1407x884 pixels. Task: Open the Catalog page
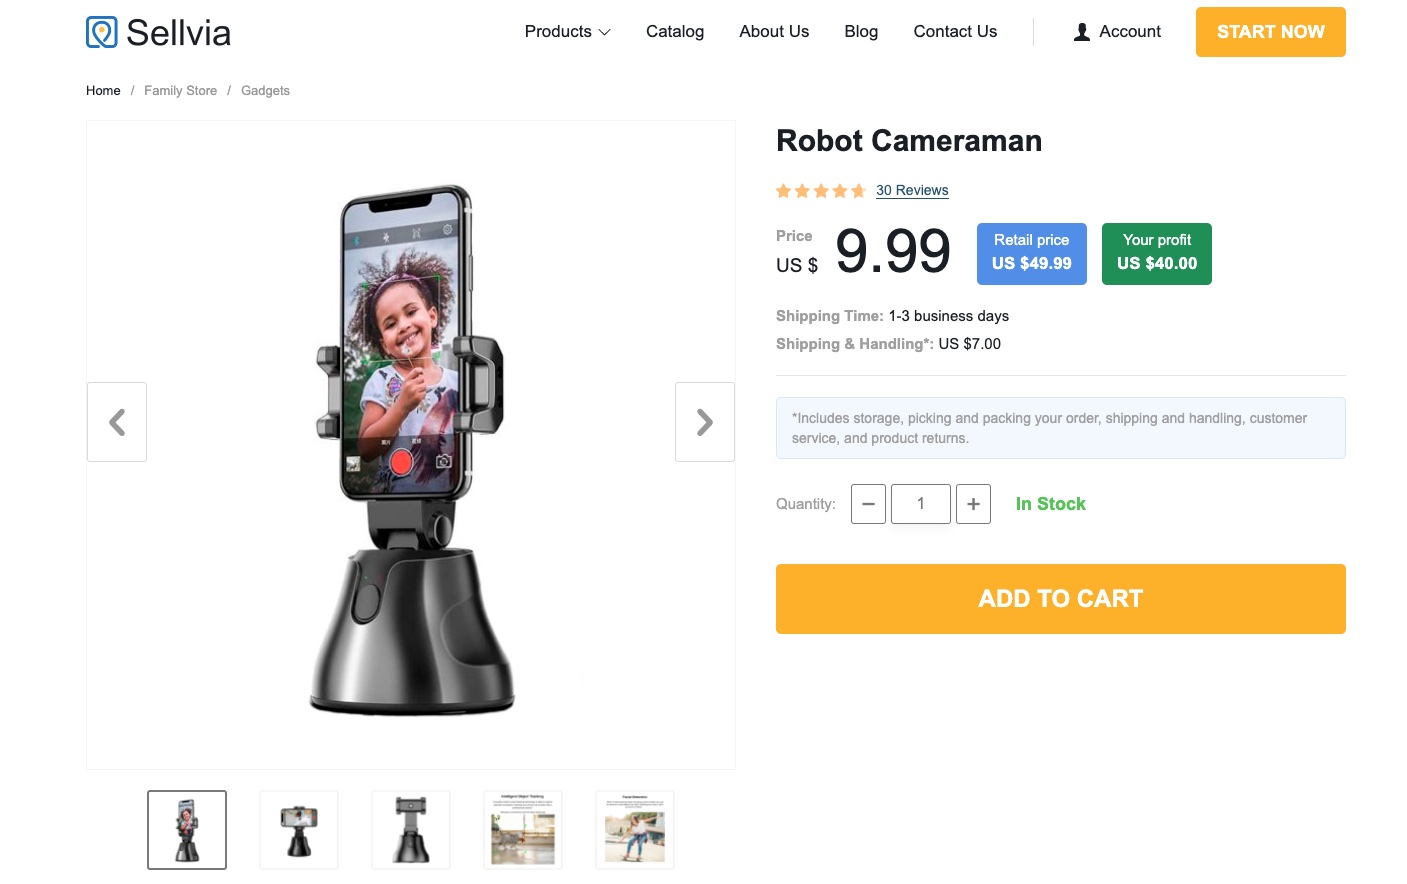(675, 32)
